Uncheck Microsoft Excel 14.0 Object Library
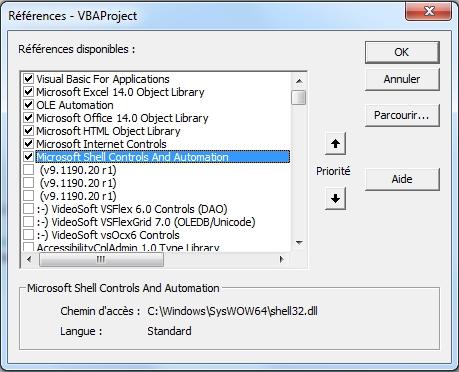This screenshot has height=372, width=459. (x=28, y=92)
